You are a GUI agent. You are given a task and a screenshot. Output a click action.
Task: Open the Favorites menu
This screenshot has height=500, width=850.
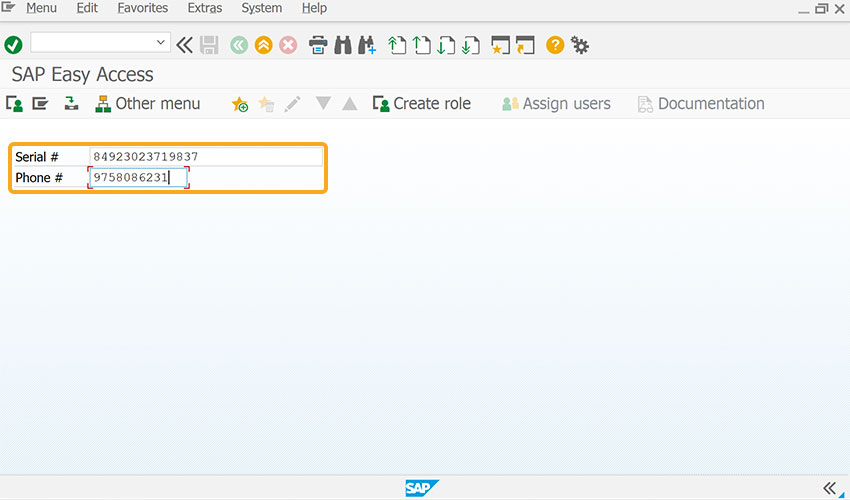click(143, 8)
